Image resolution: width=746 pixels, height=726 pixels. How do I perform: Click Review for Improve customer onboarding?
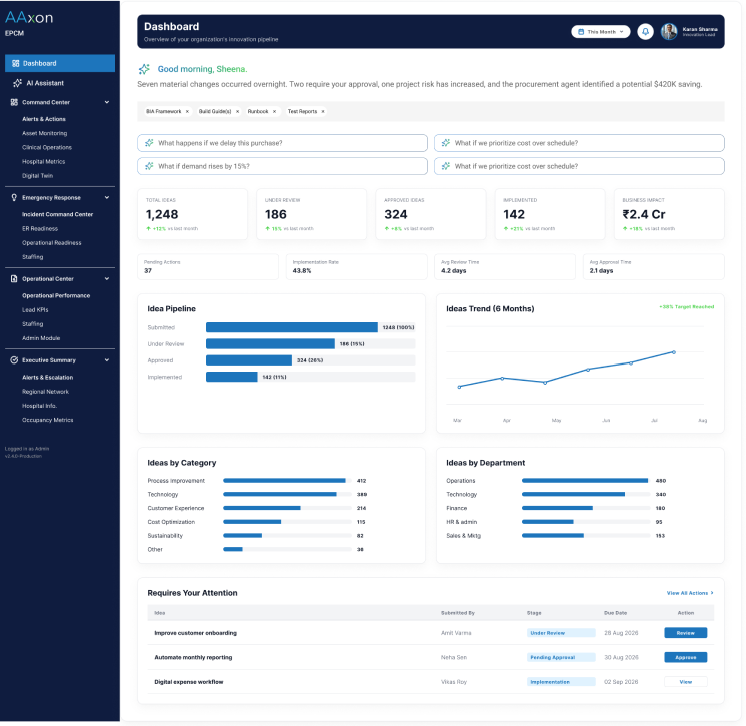click(686, 633)
